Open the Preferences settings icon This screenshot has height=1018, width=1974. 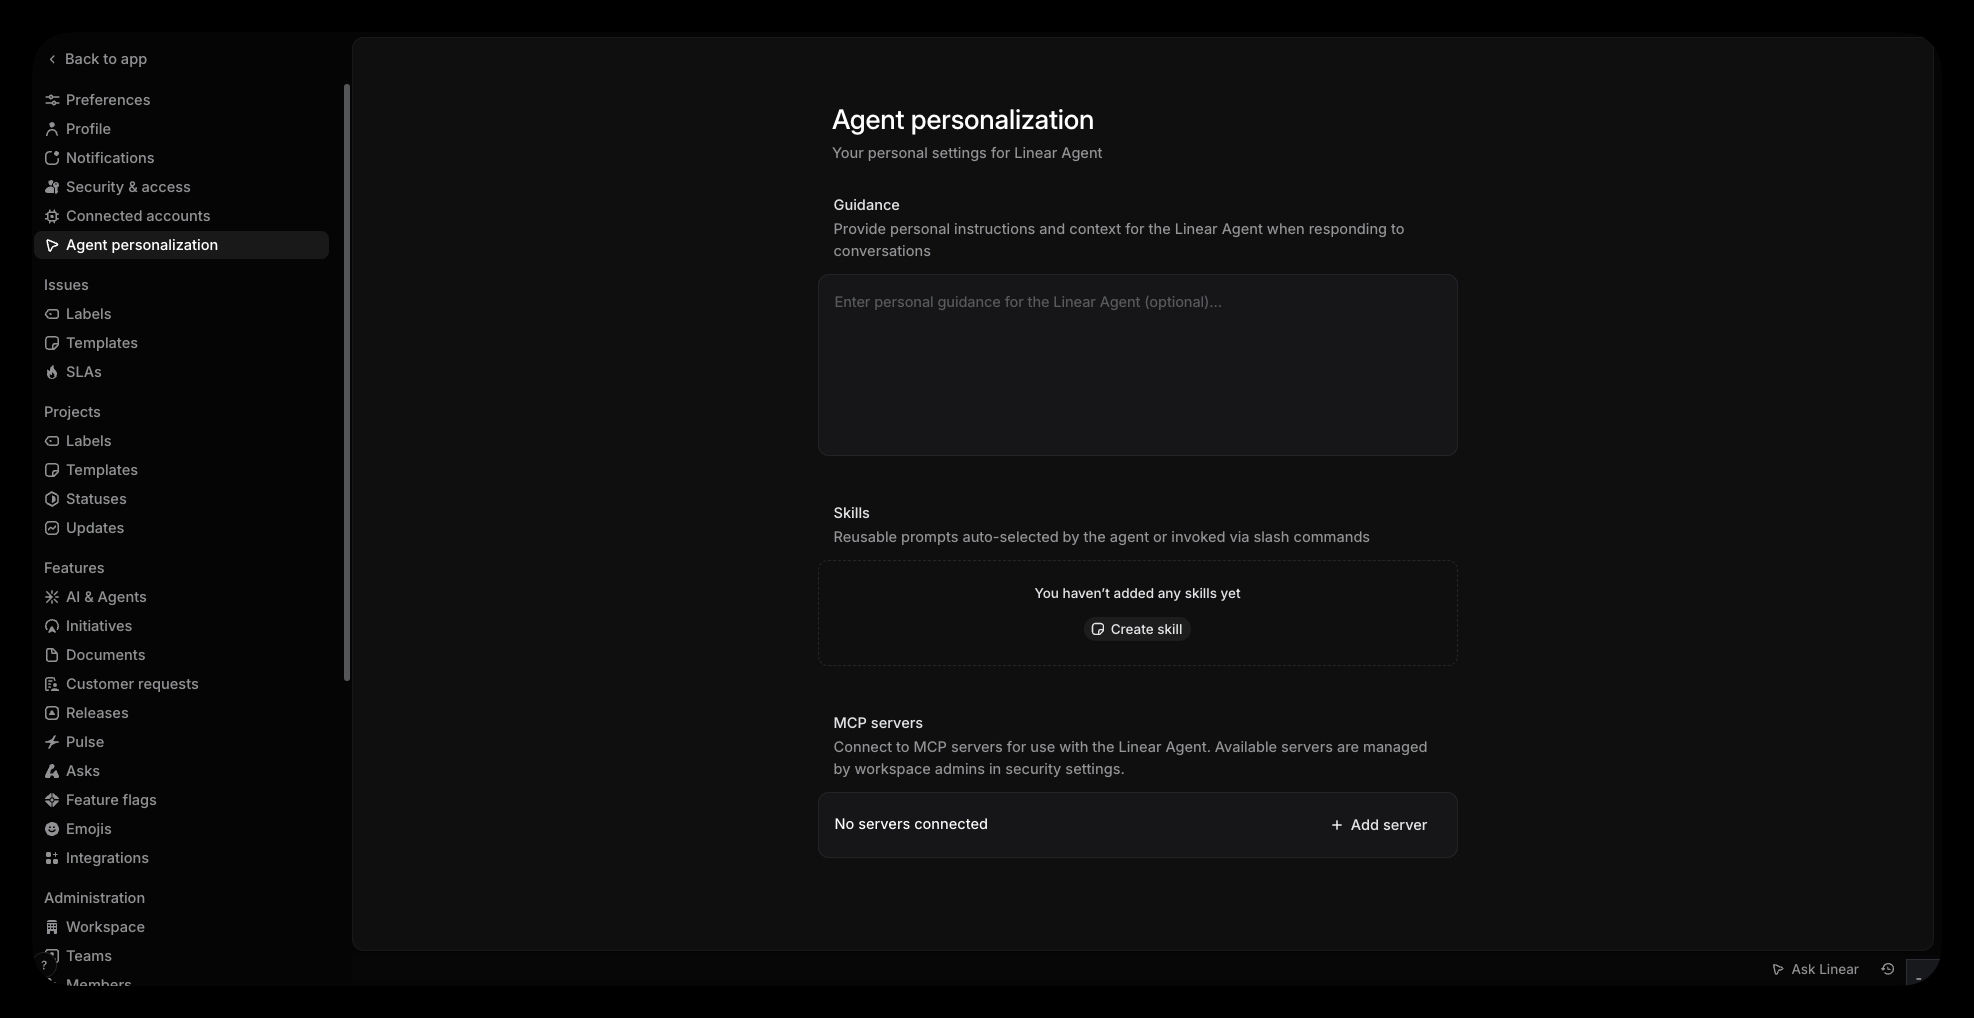click(x=53, y=100)
